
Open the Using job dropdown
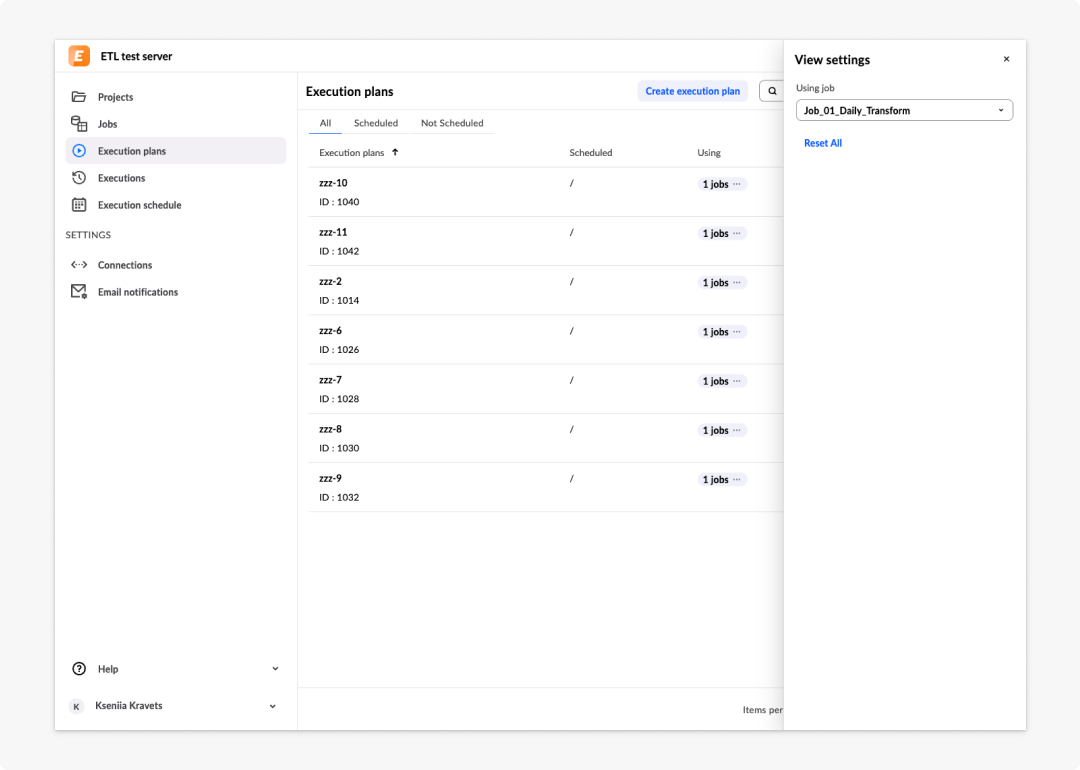904,110
